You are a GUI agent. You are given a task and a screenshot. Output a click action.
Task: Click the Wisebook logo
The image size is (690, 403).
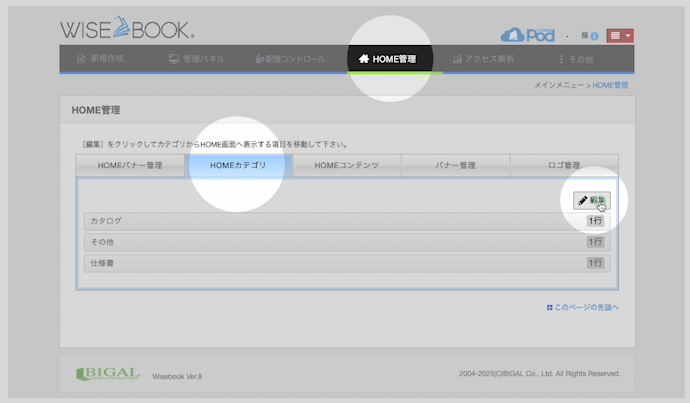(127, 28)
